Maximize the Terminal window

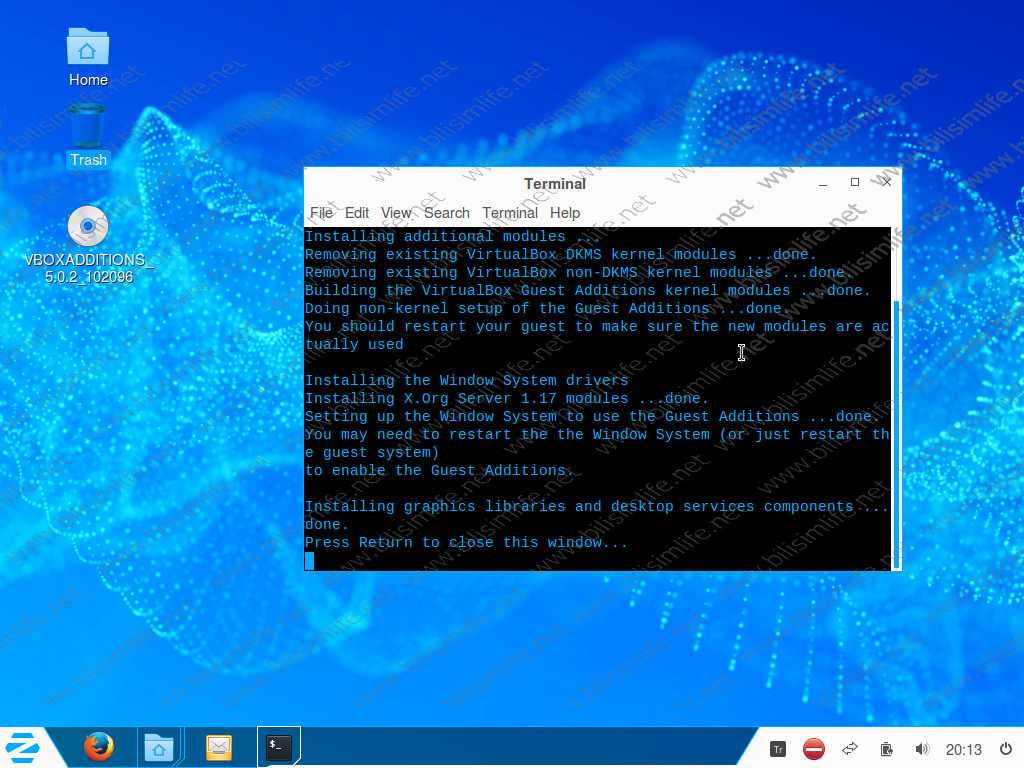coord(855,182)
